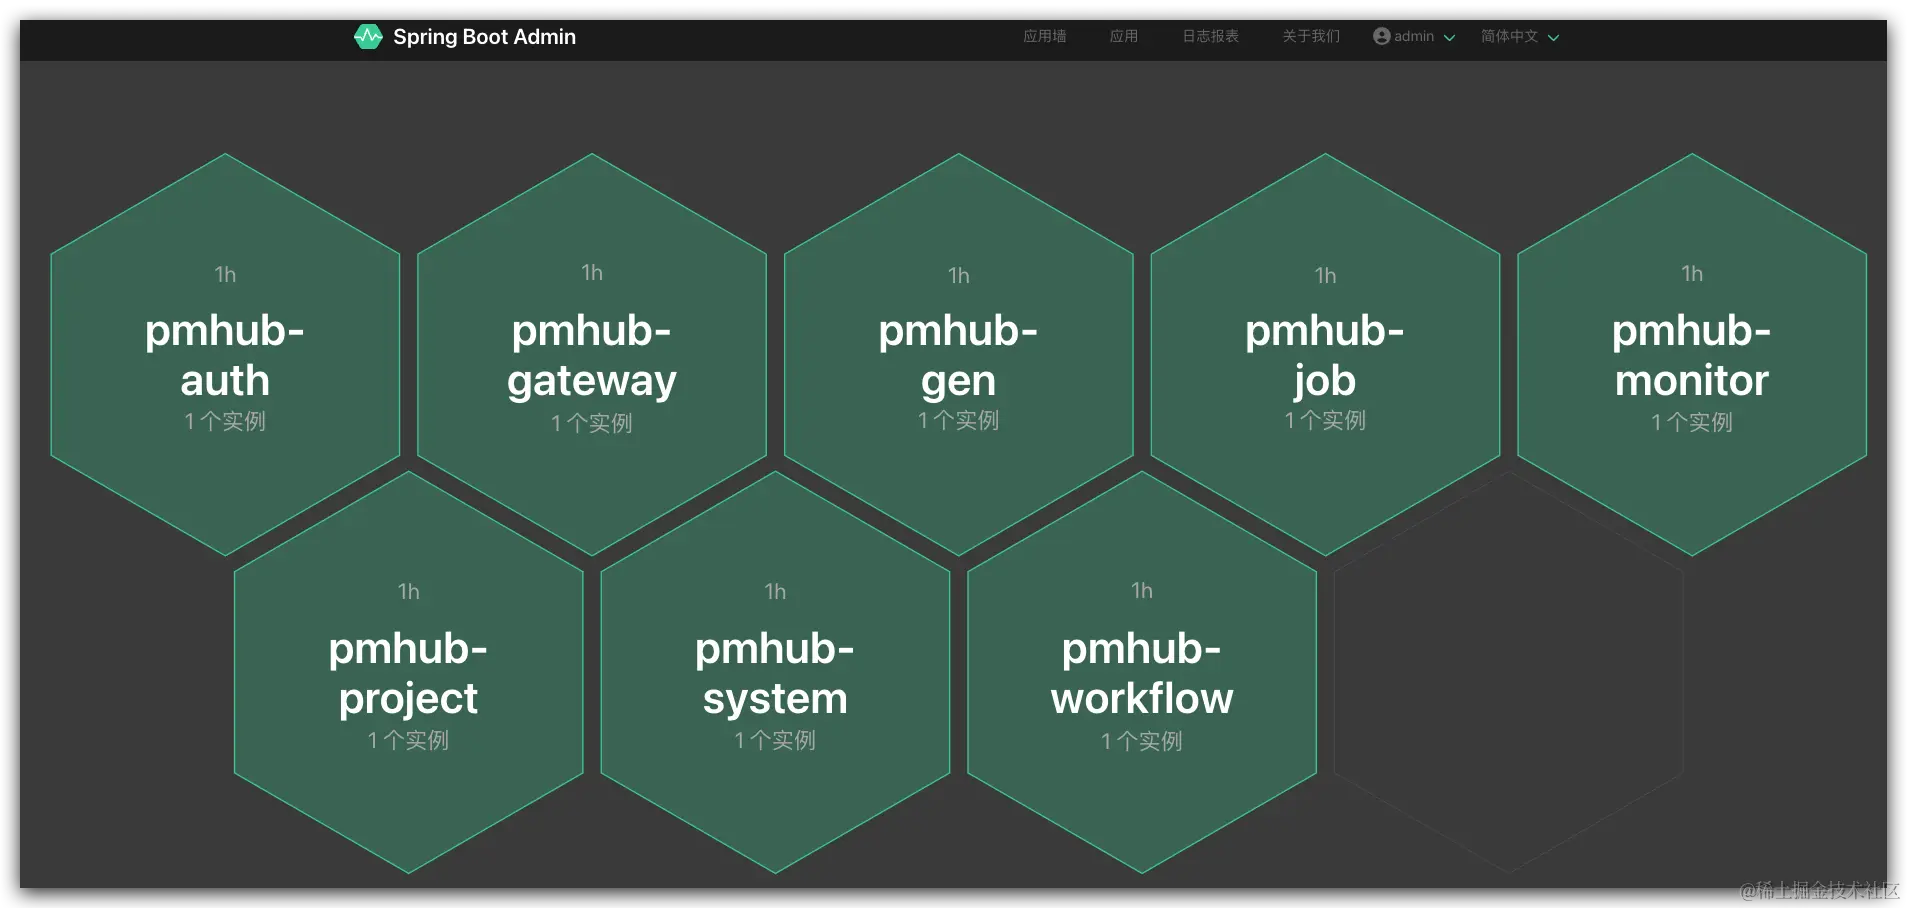Open the pmhub-project hexagon
1907x908 pixels.
tap(408, 672)
